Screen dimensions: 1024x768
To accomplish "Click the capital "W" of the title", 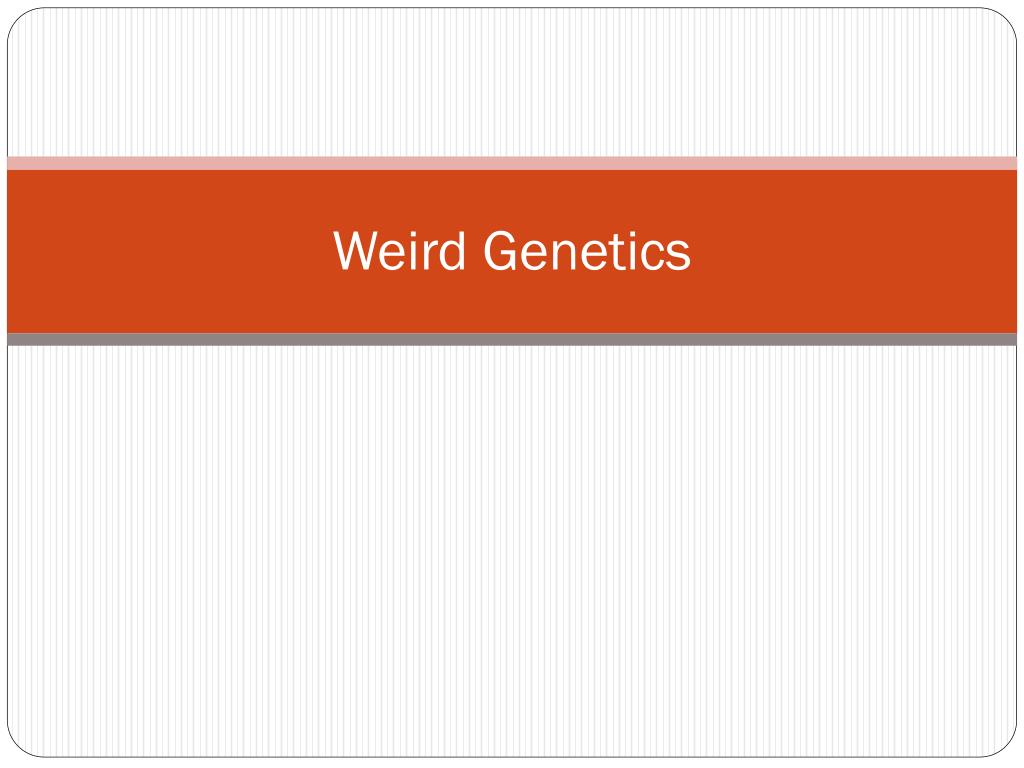I will (x=359, y=251).
